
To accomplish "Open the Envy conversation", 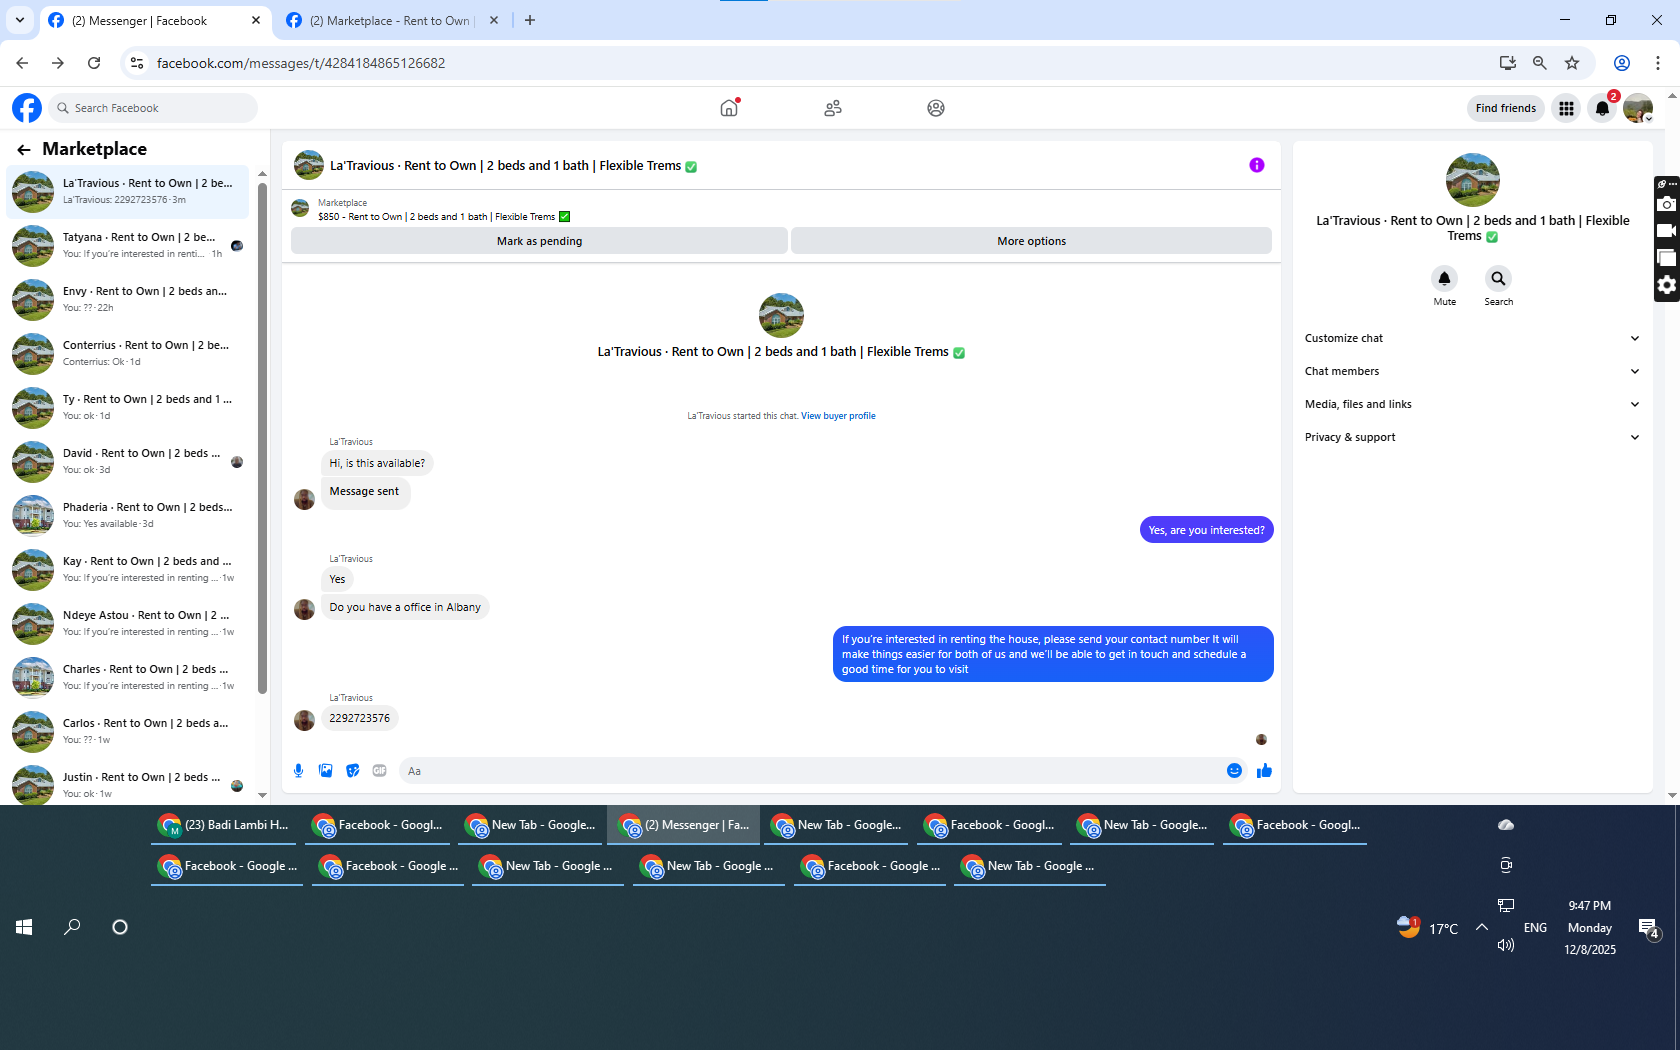I will (128, 299).
